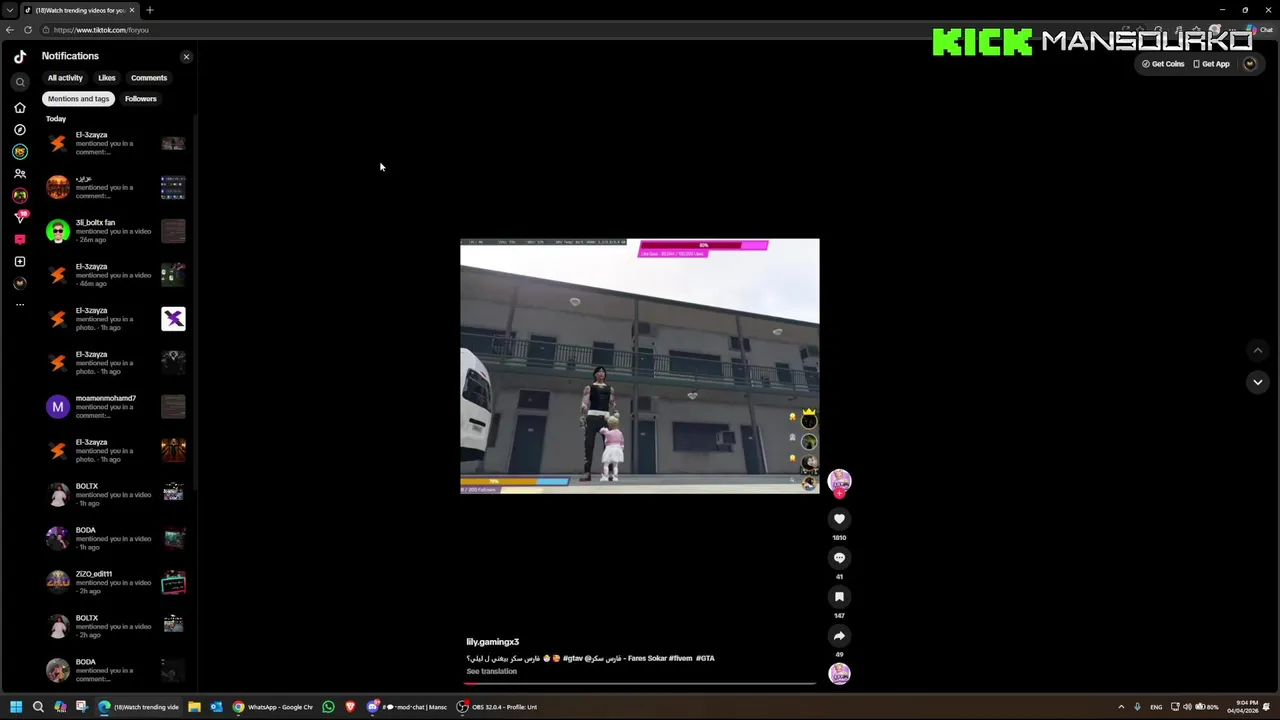Image resolution: width=1280 pixels, height=720 pixels.
Task: Reload the page with the refresh icon
Action: coord(28,30)
